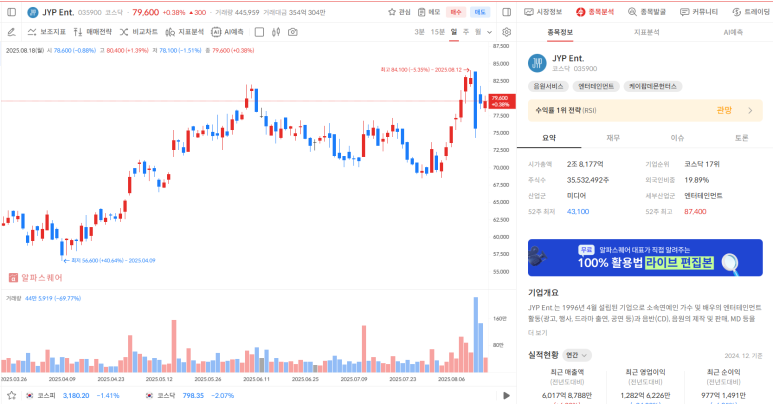This screenshot has width=773, height=404.
Task: Open 지표분석 in chart toolbar
Action: (184, 32)
